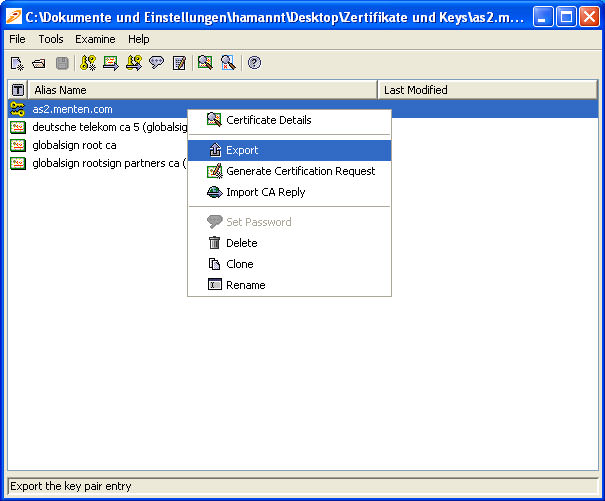Open the Keystore Report toolbar icon

(179, 63)
